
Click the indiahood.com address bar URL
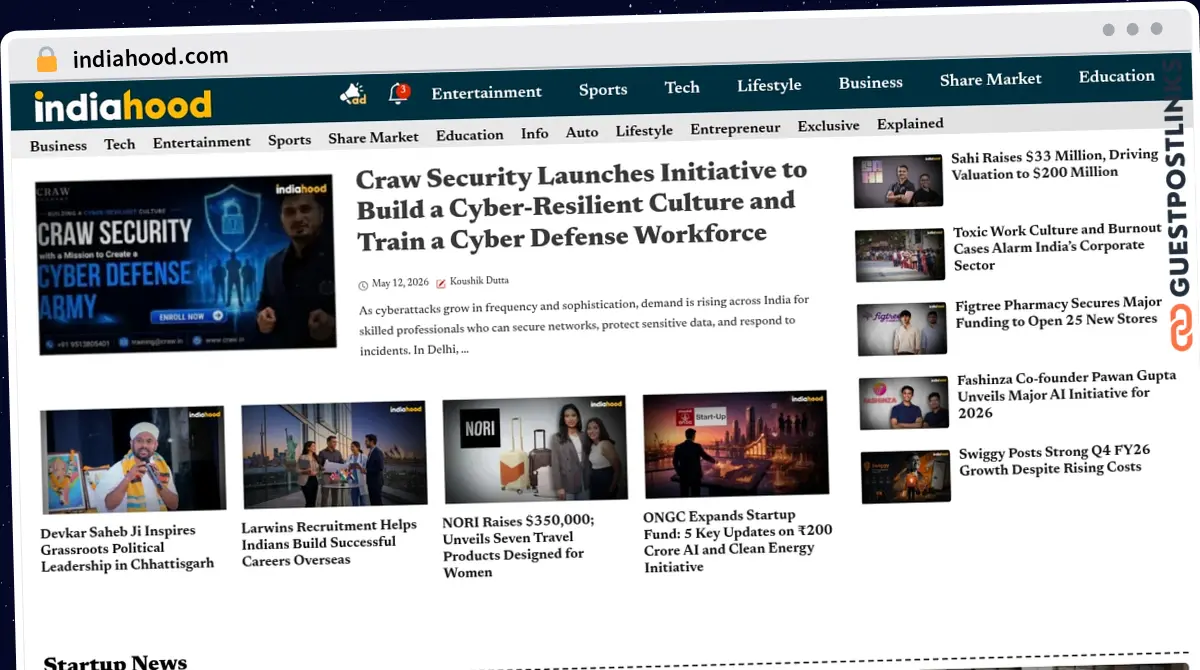[150, 58]
